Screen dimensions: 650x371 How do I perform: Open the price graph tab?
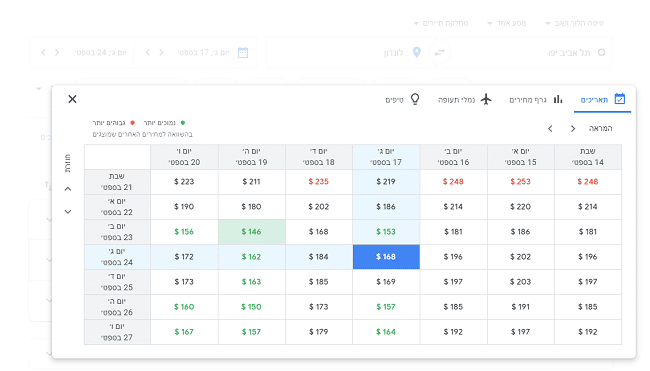(x=536, y=99)
